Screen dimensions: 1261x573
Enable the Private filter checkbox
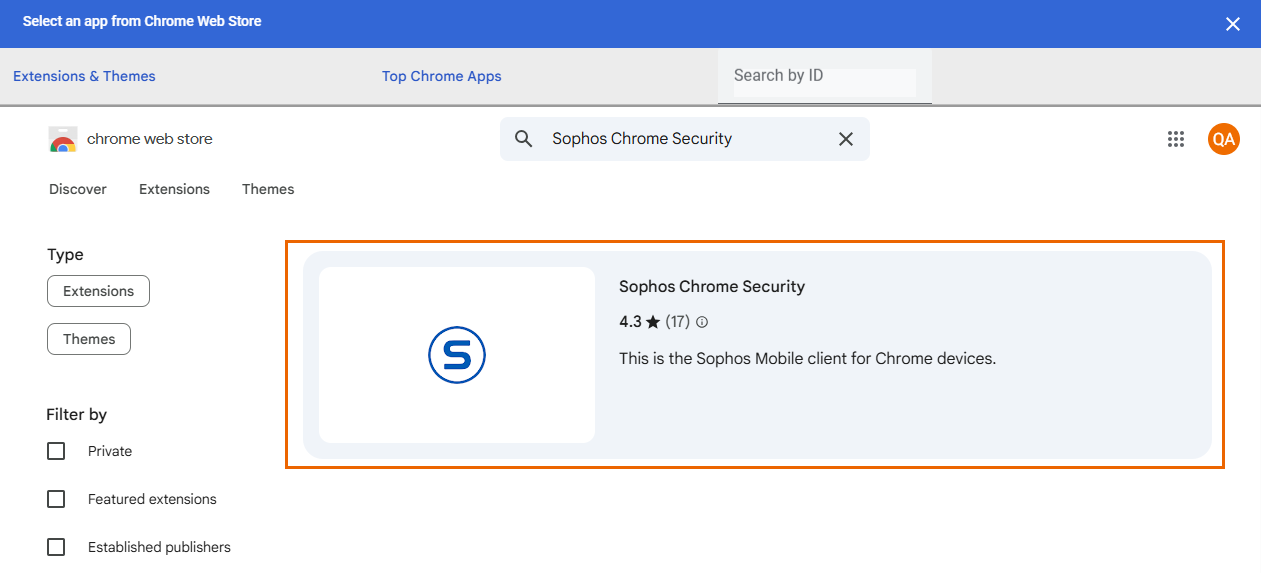coord(56,451)
